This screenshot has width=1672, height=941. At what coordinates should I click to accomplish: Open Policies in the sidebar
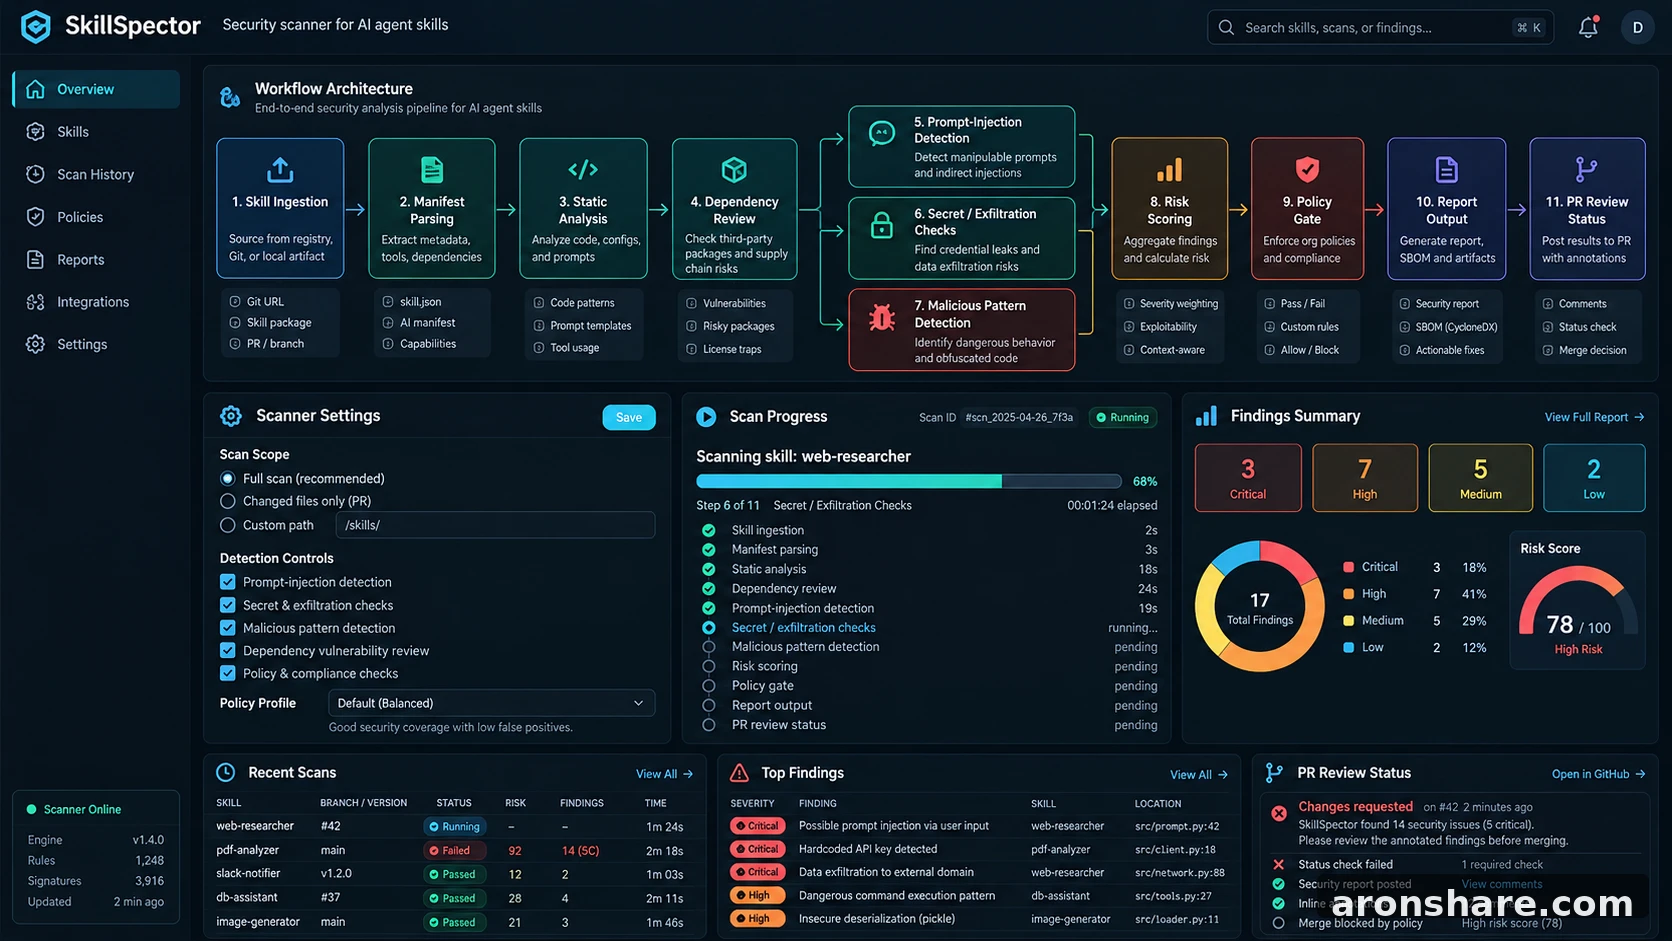(96, 217)
